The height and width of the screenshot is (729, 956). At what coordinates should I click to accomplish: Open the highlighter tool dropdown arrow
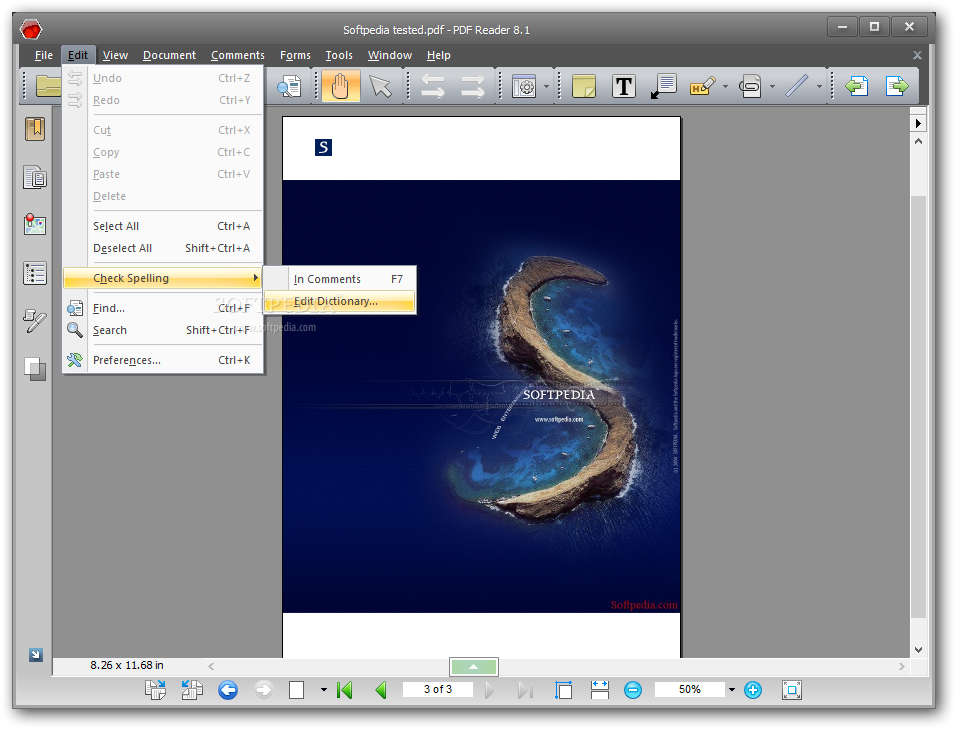[x=725, y=87]
